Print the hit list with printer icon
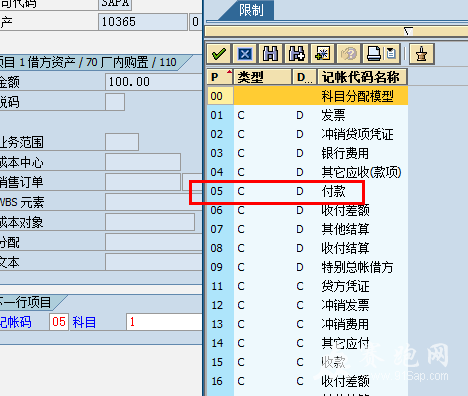Screen dimensions: 468x396 (374, 54)
